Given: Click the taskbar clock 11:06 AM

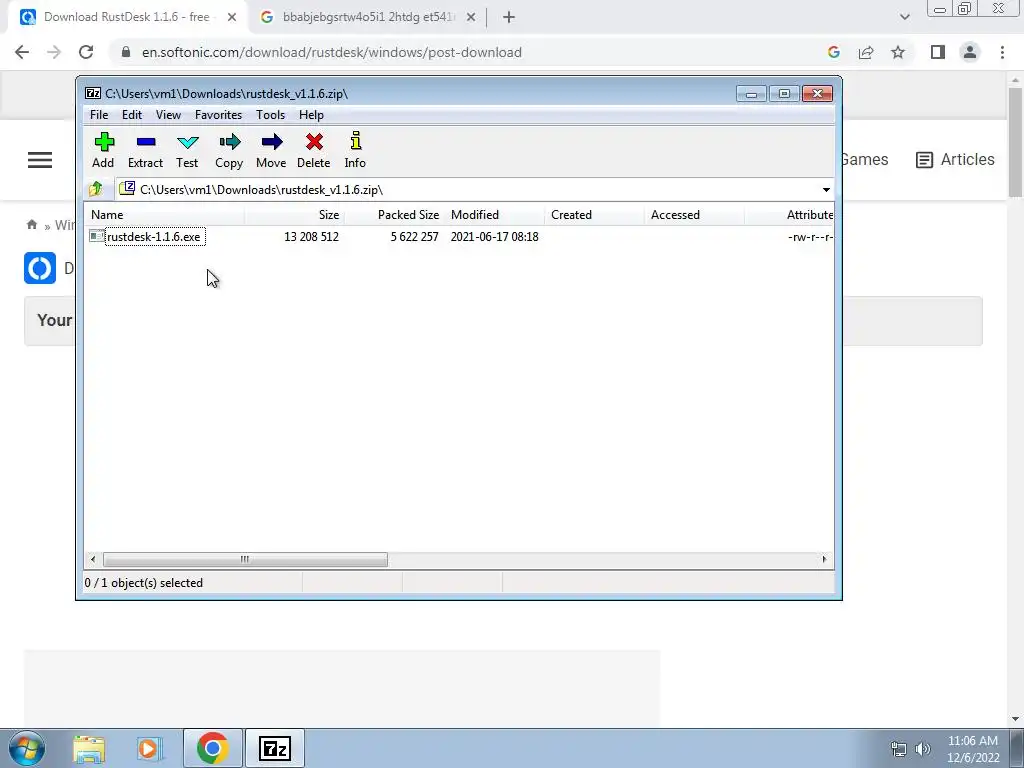Looking at the screenshot, I should coord(973,741).
